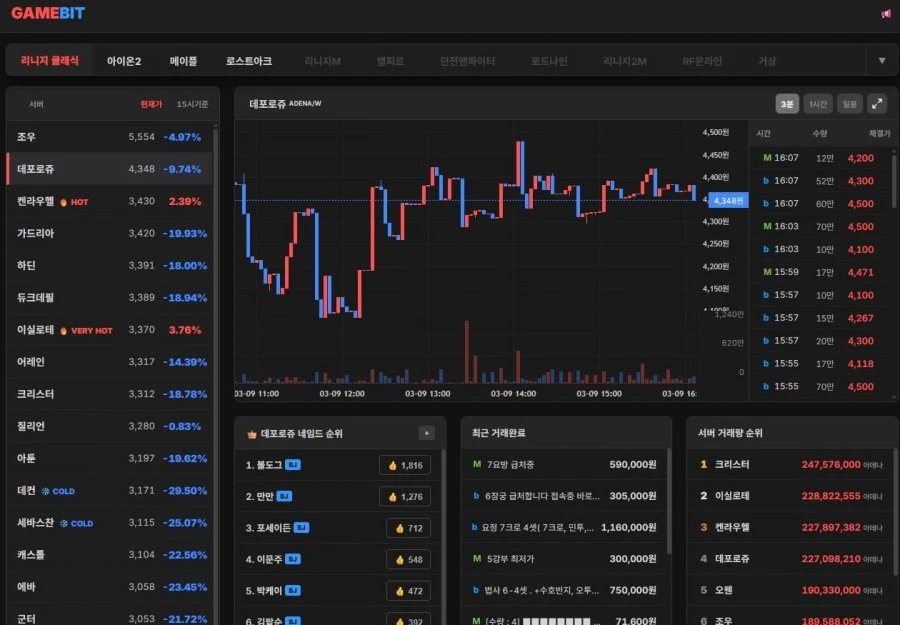This screenshot has height=625, width=900.
Task: Select rank 2 이실로테 in 거래량 순위
Action: tap(791, 496)
